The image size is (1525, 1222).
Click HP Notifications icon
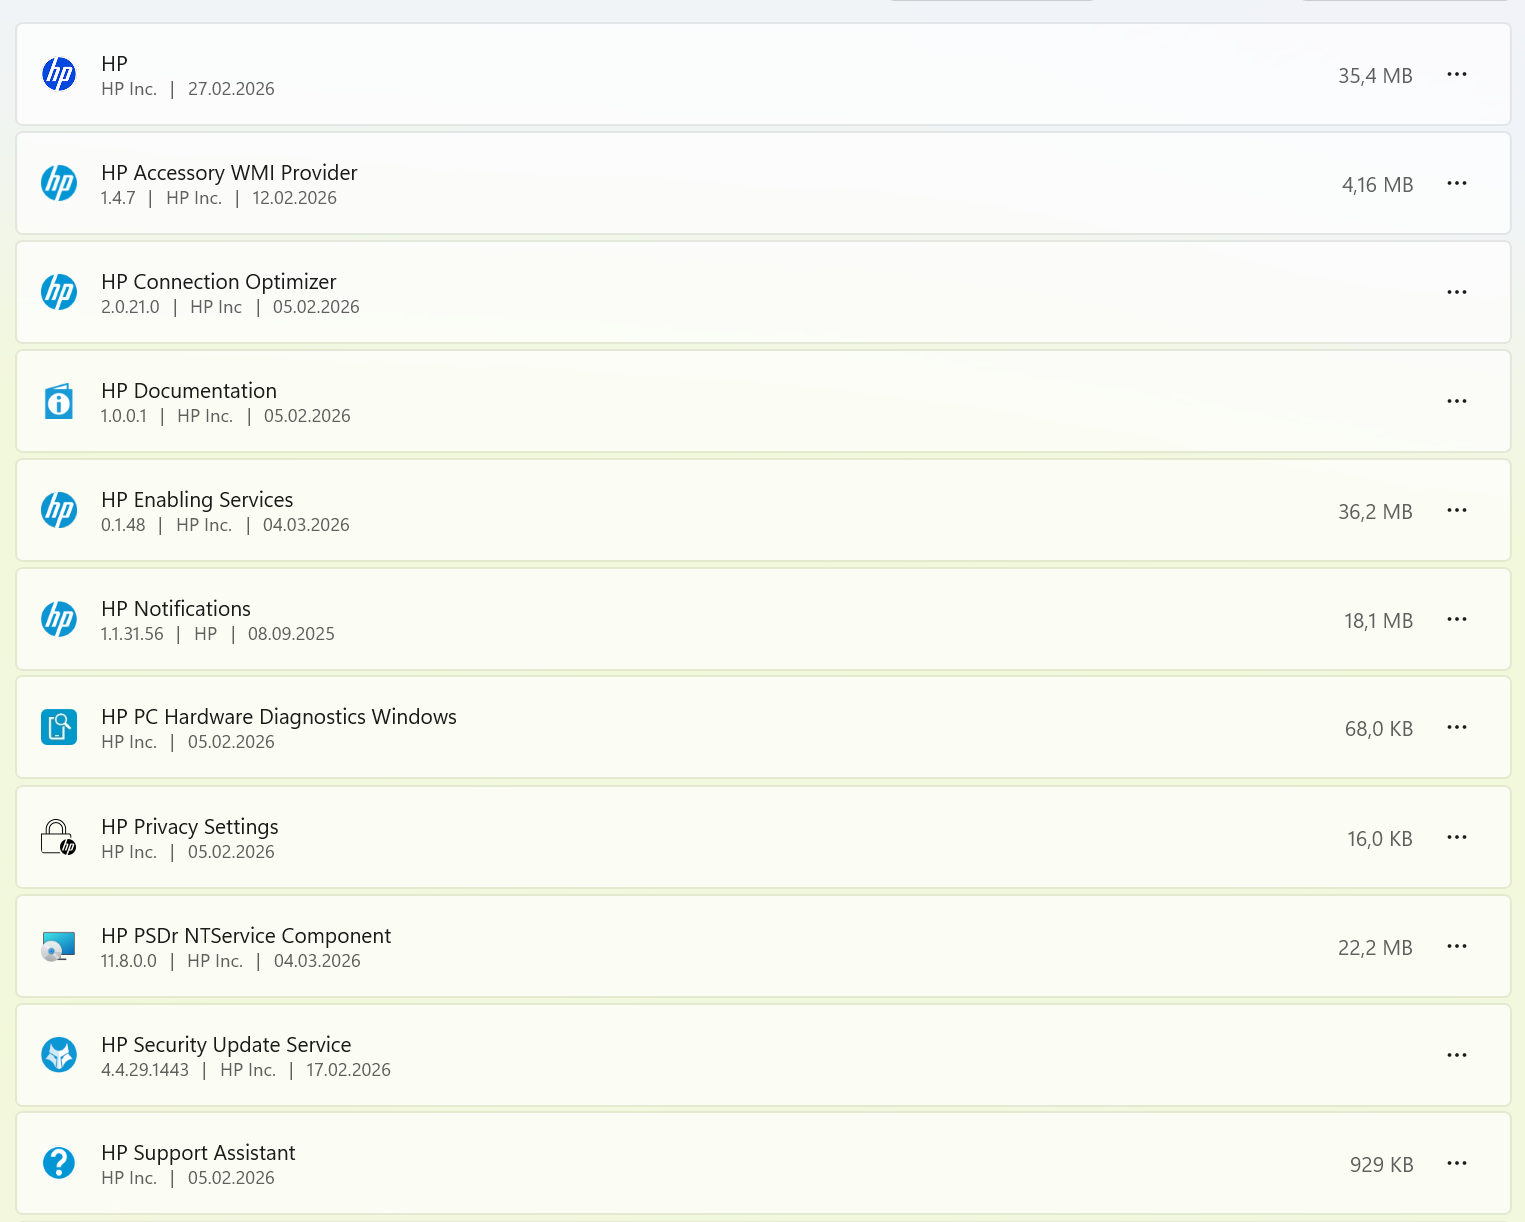pos(59,619)
